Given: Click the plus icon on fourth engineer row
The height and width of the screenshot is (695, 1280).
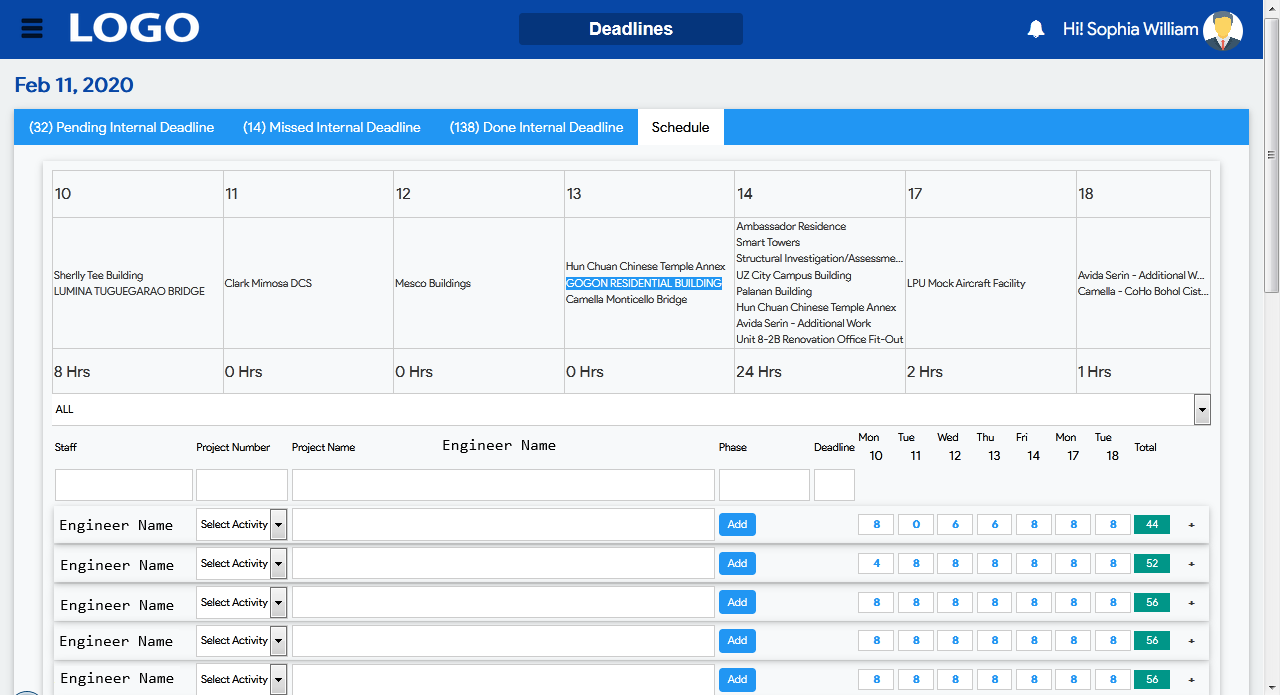Looking at the screenshot, I should (1191, 641).
